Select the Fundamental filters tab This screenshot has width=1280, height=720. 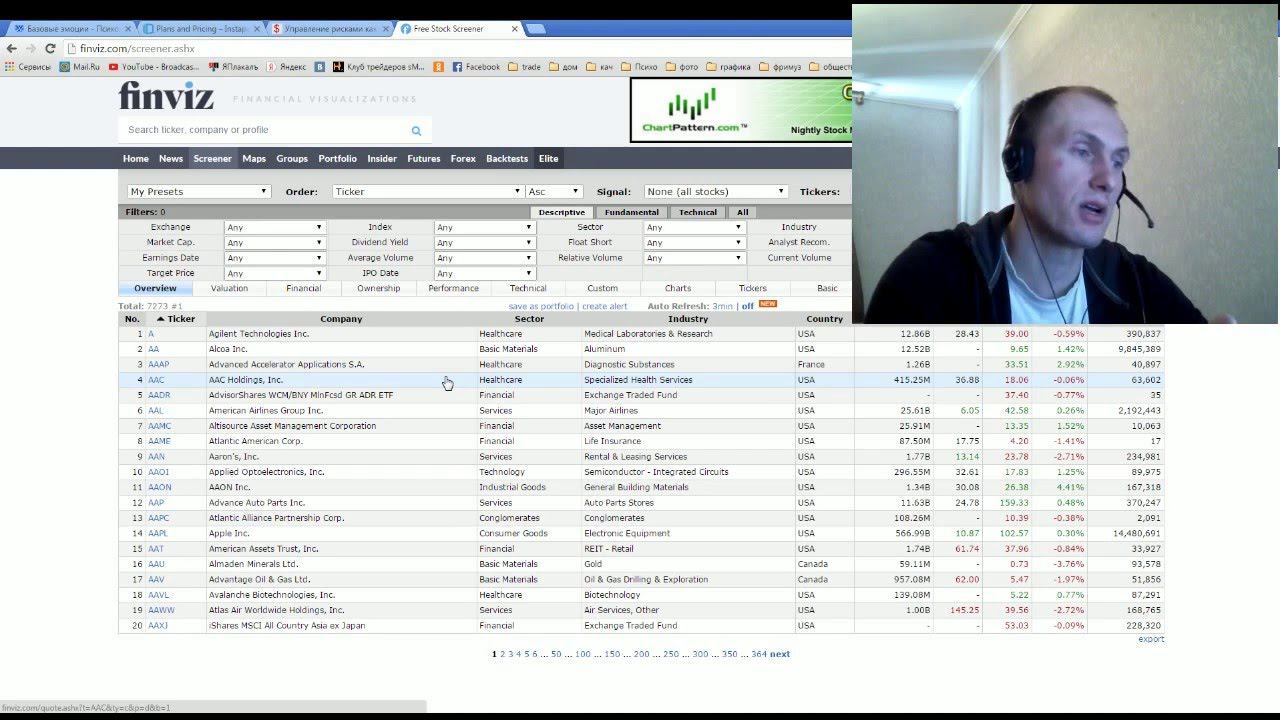[x=631, y=212]
